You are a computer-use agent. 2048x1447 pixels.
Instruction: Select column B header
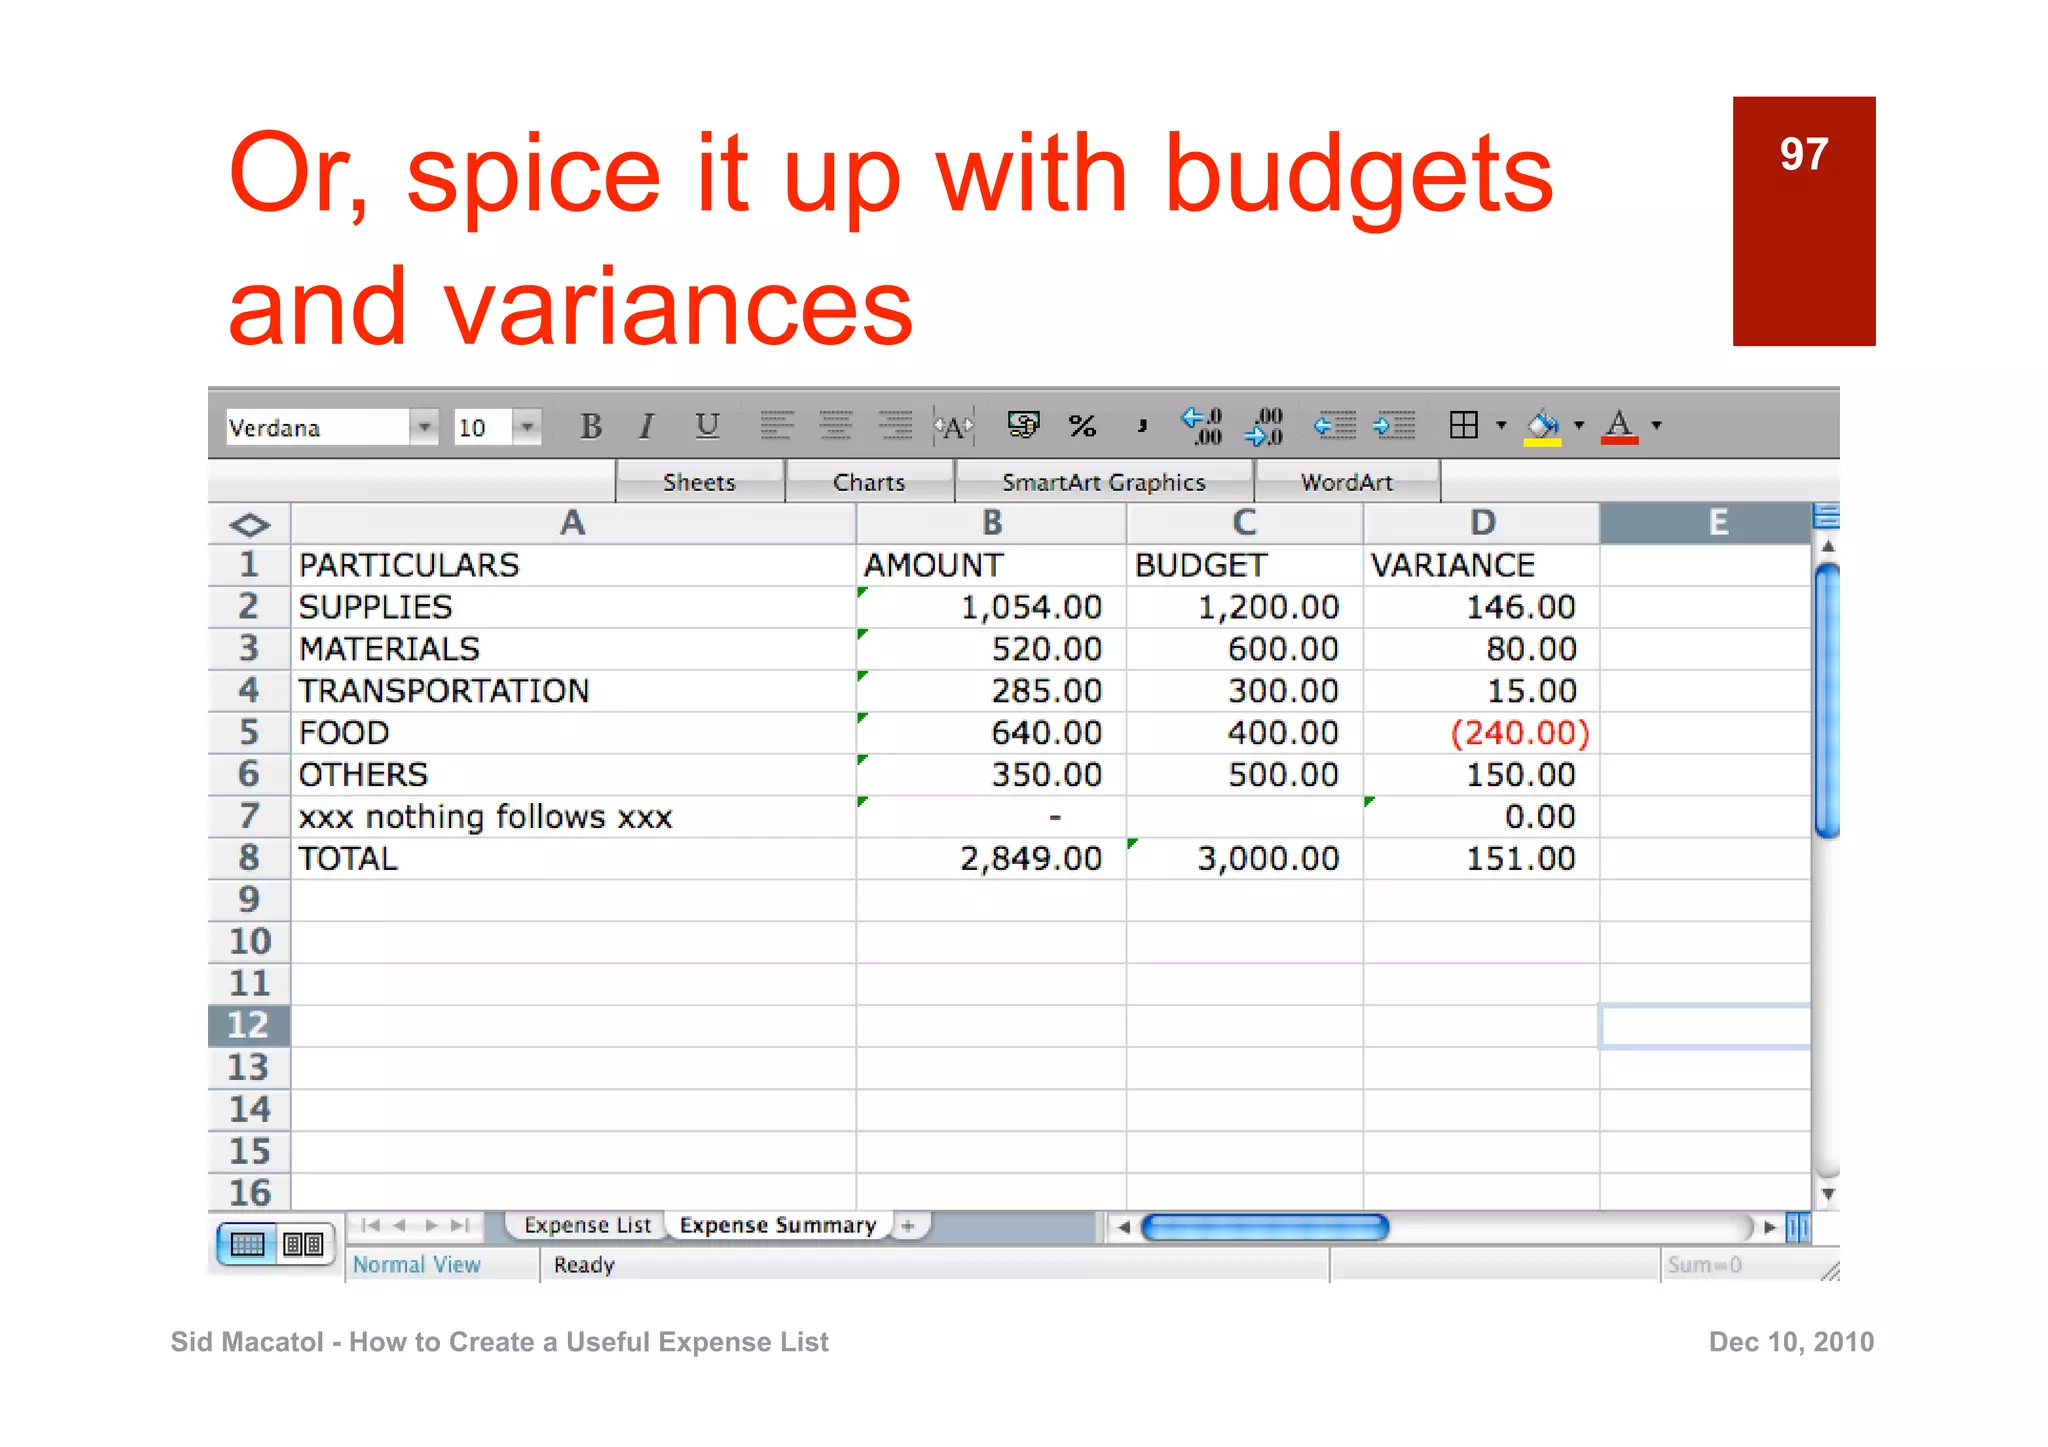click(x=991, y=523)
